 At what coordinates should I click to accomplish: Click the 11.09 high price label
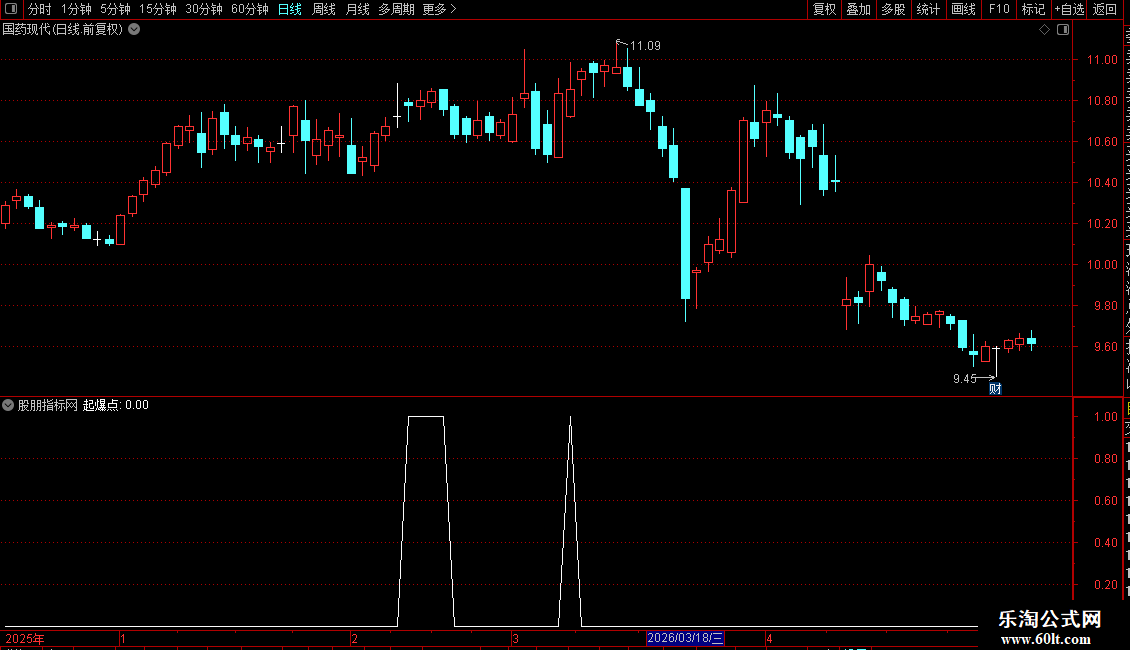point(645,46)
